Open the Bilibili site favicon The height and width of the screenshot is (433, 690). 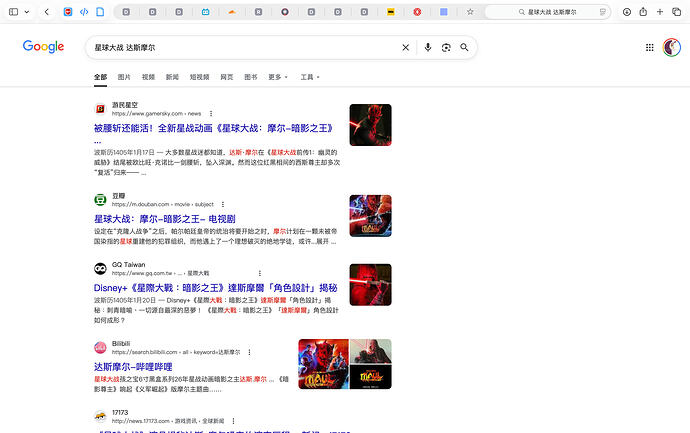100,347
